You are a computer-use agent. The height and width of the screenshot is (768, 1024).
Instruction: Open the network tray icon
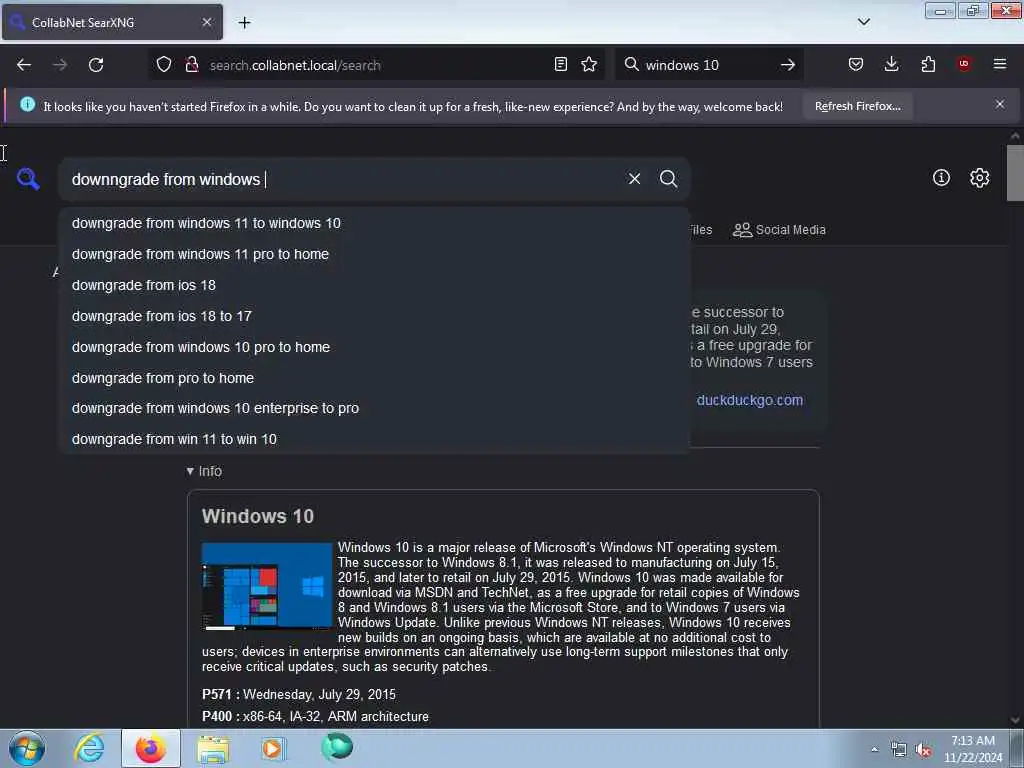[x=899, y=750]
